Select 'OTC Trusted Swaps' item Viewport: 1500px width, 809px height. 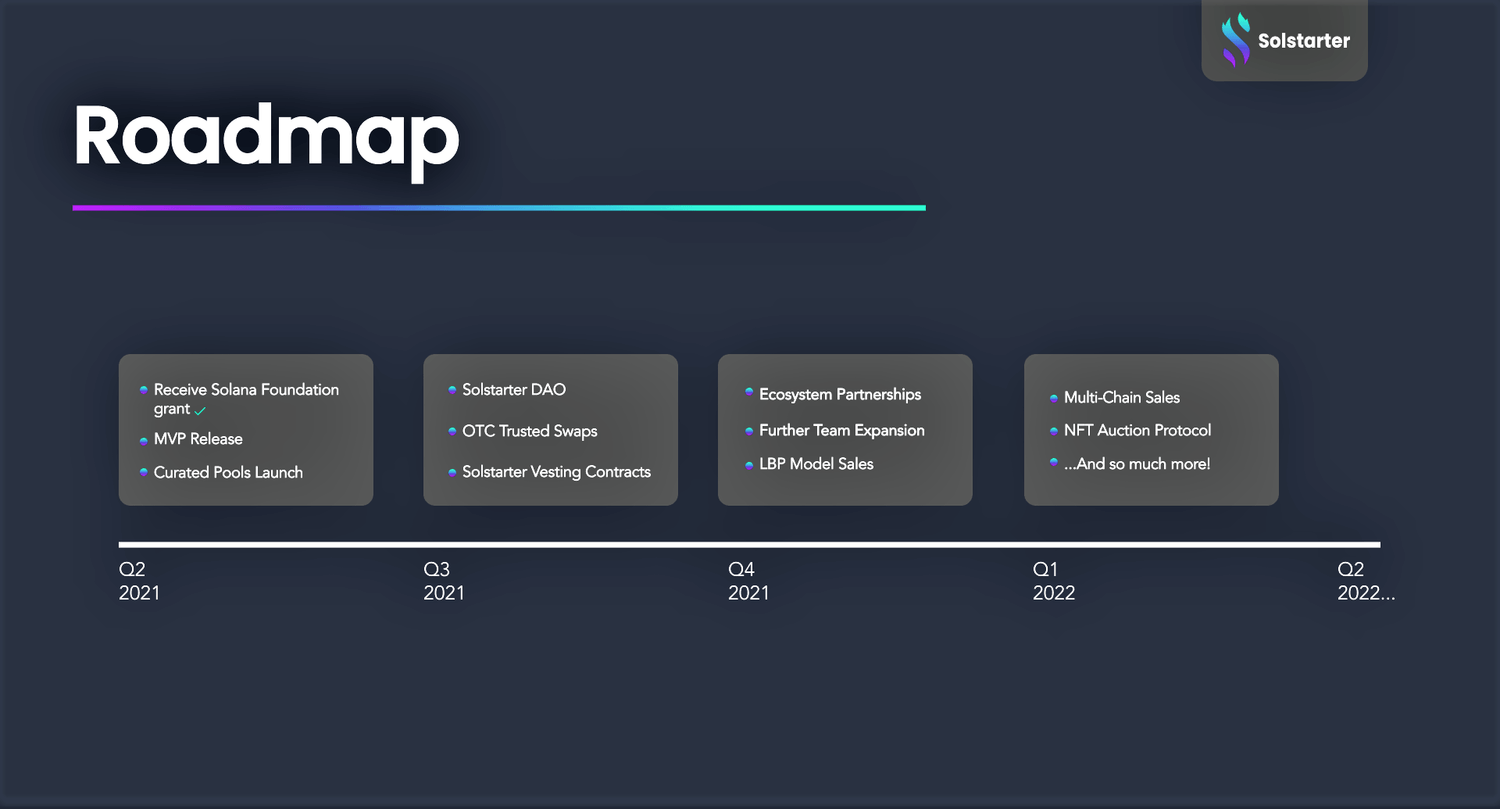(x=530, y=431)
